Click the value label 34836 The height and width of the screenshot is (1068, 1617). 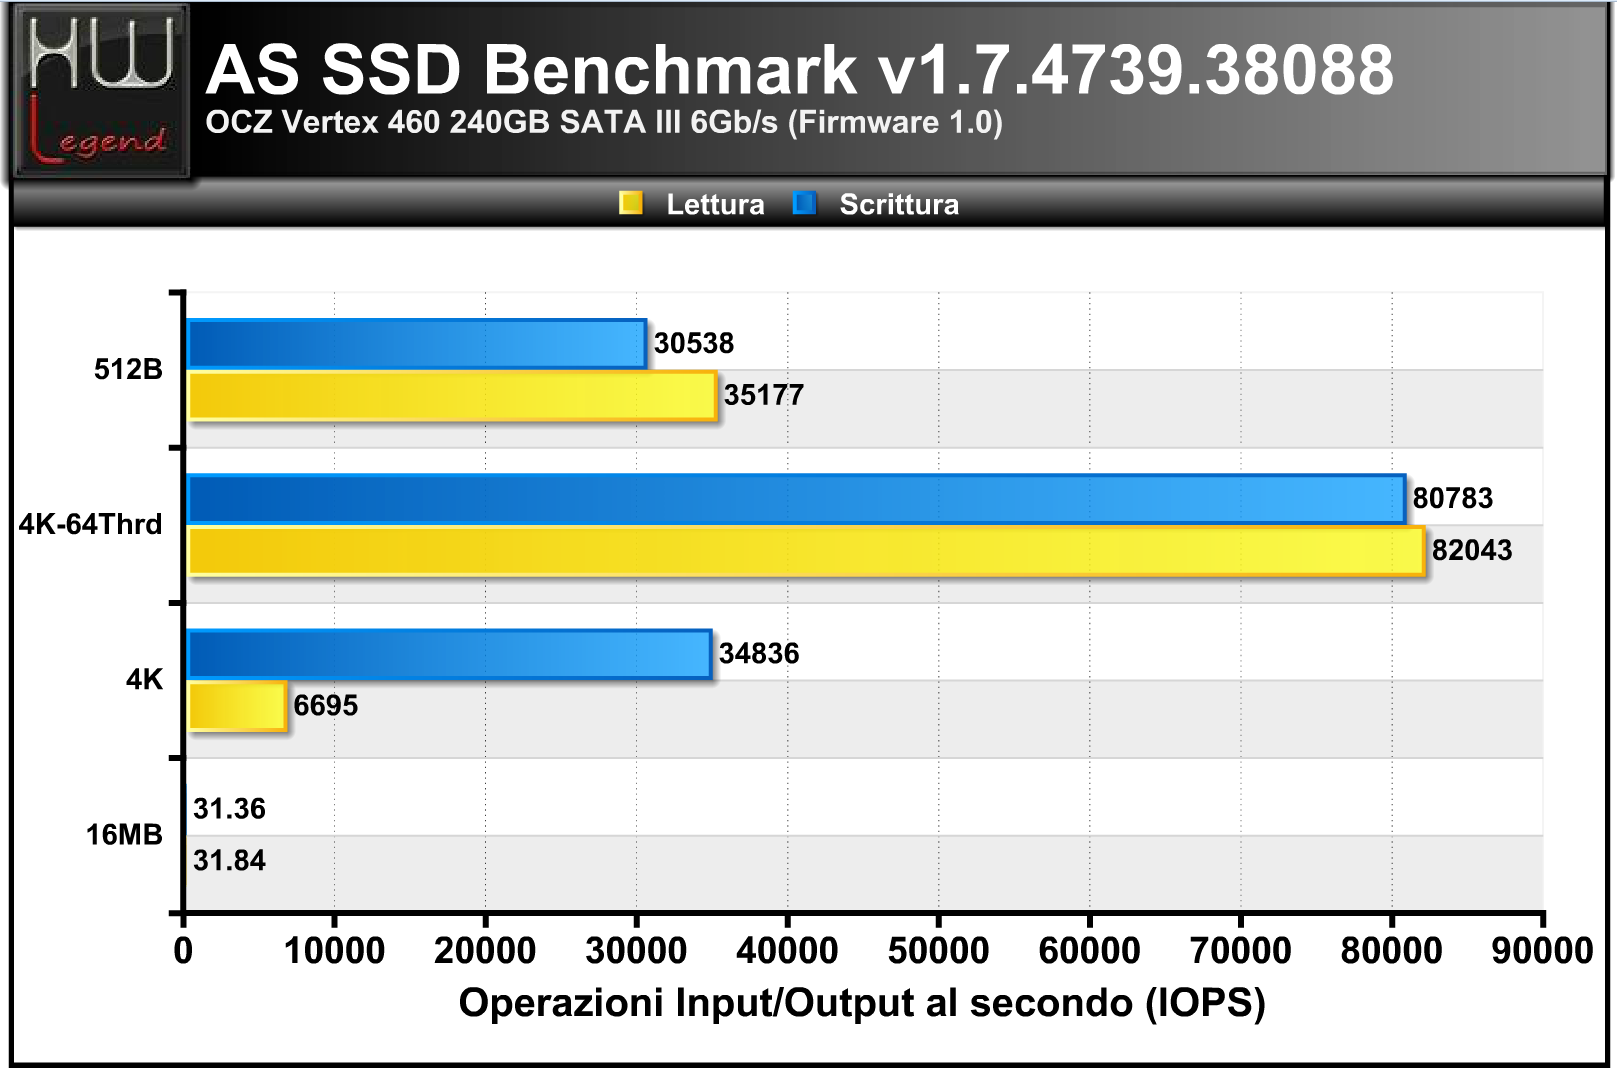(x=759, y=653)
